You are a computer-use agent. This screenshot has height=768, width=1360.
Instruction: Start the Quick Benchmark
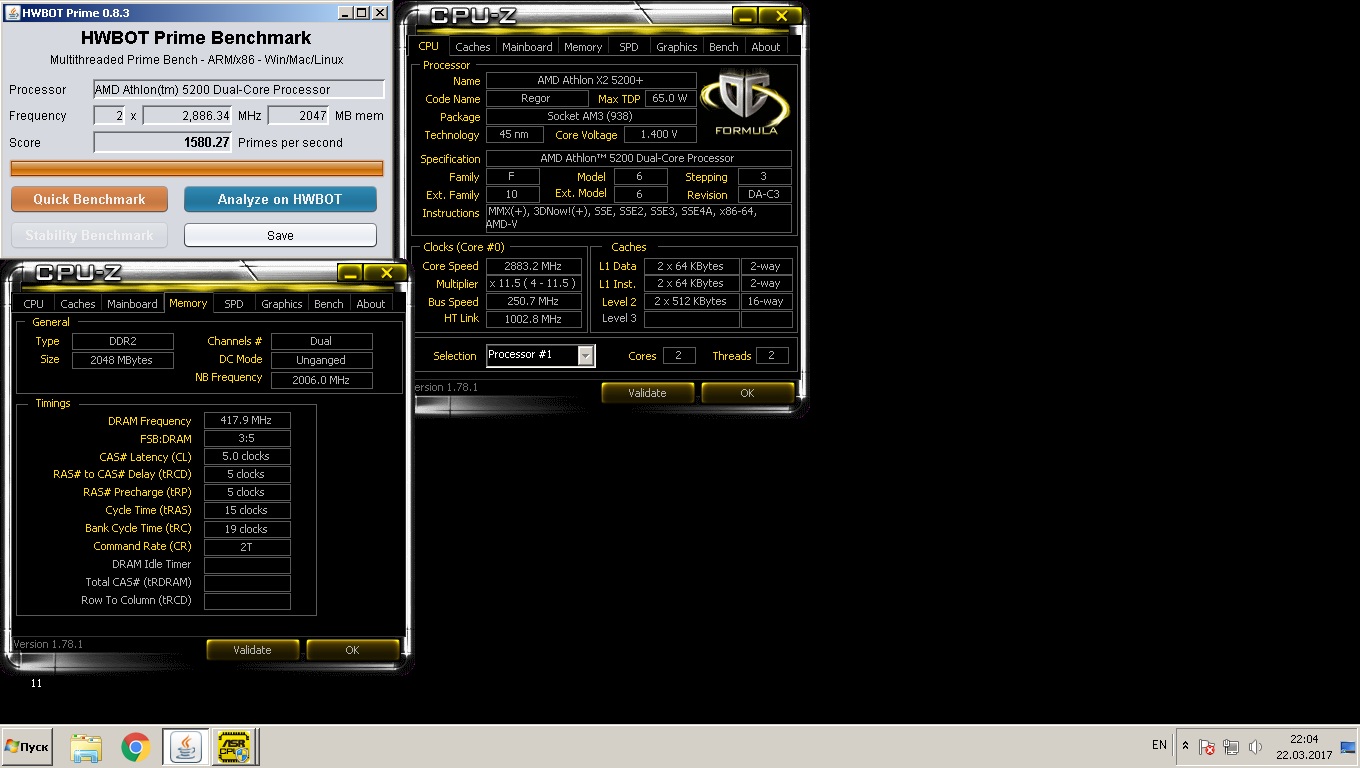click(x=89, y=199)
